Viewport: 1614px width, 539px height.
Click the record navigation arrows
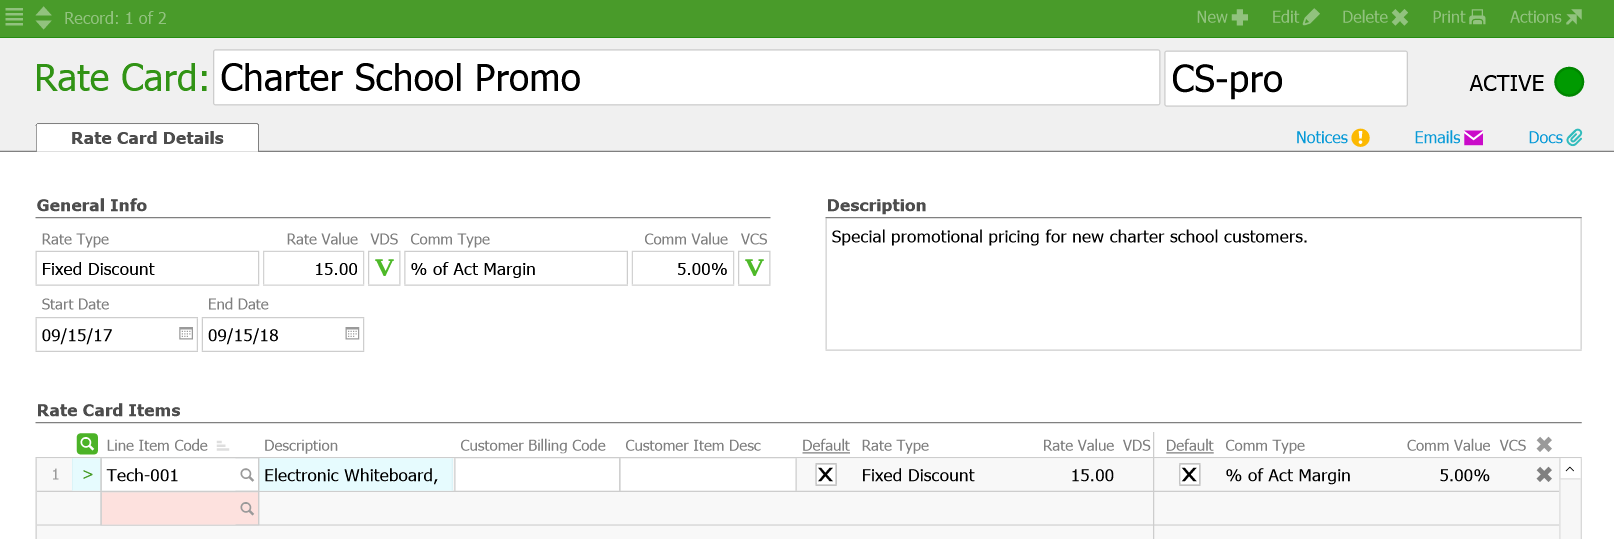click(x=44, y=18)
